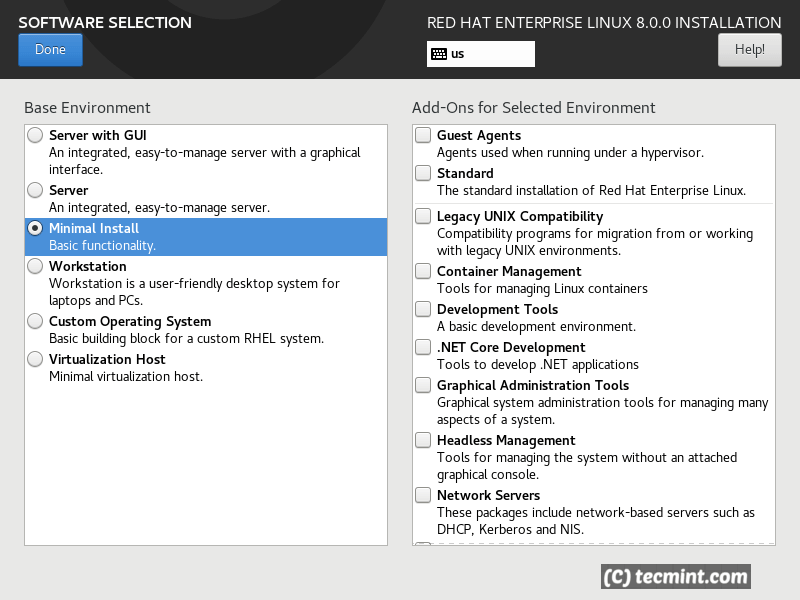The width and height of the screenshot is (800, 600).
Task: Select .NET Core Development
Action: click(x=422, y=347)
